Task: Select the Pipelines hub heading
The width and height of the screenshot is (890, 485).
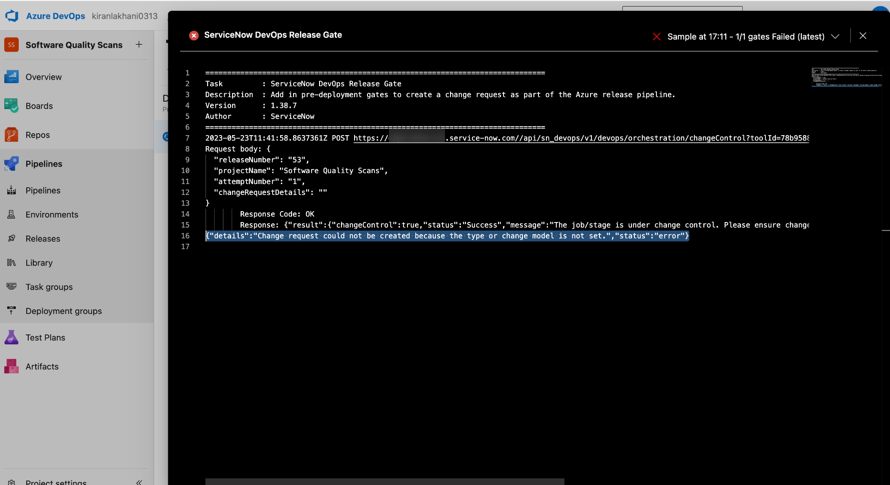Action: [44, 164]
